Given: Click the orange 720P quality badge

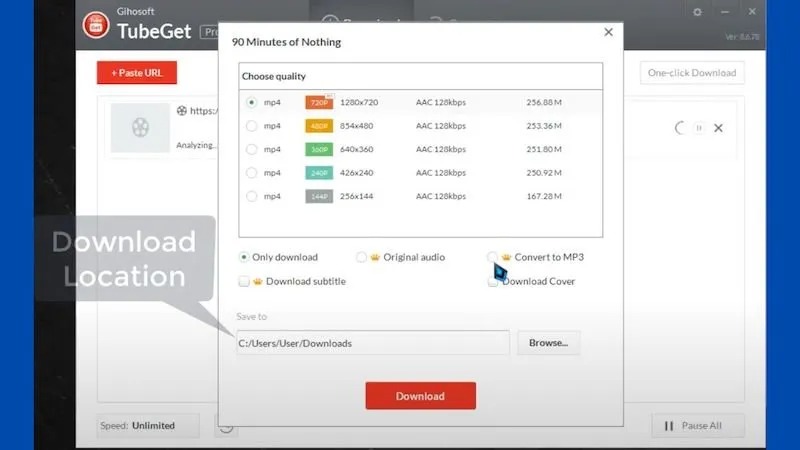Looking at the screenshot, I should [318, 102].
